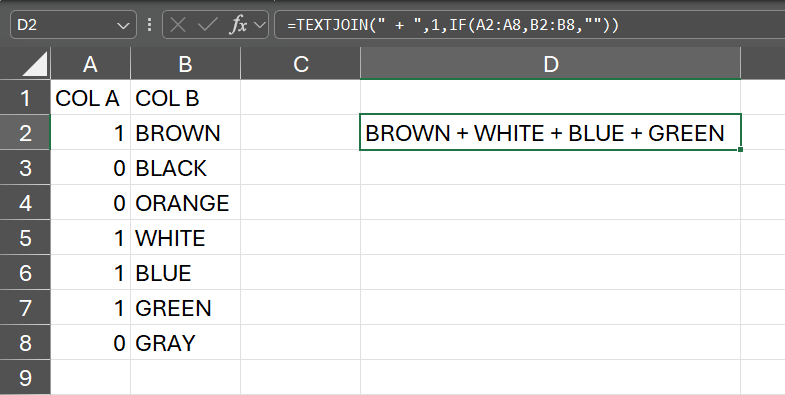
Task: Expand the Name Box dropdown arrow
Action: pyautogui.click(x=123, y=25)
